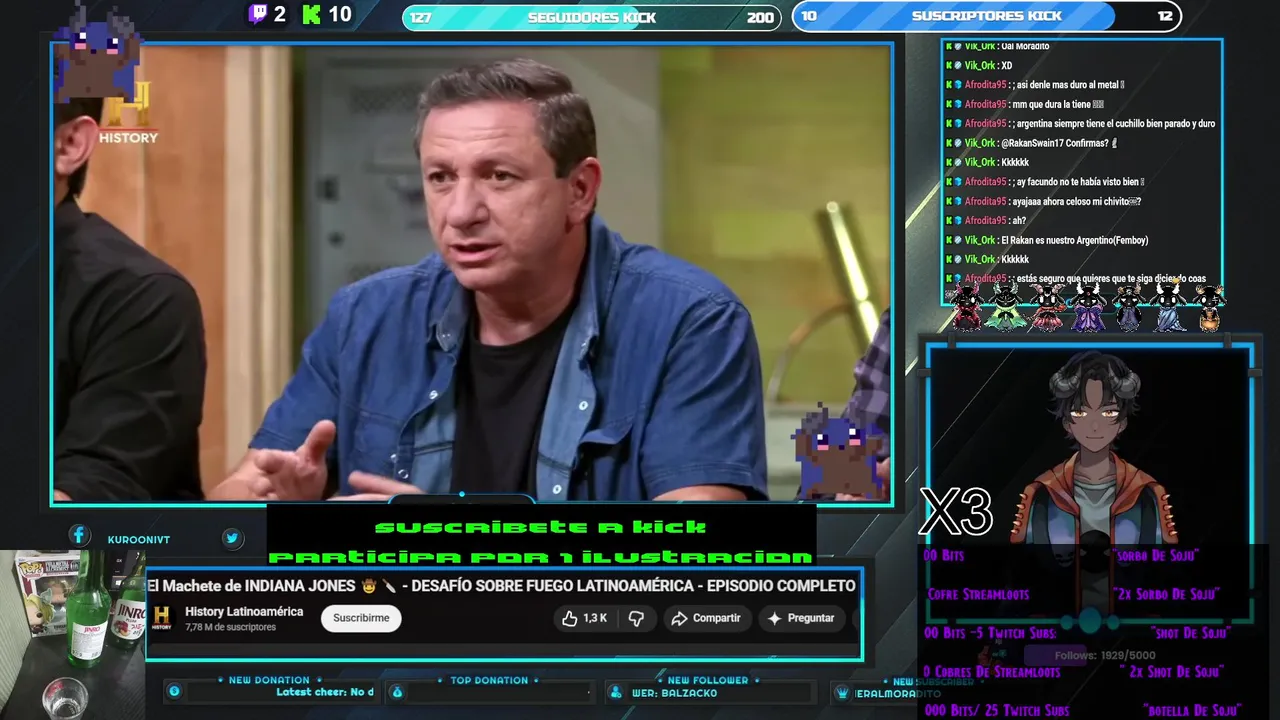Image resolution: width=1280 pixels, height=720 pixels.
Task: Click the SEGUIDORES KICK progress bar
Action: coord(592,17)
